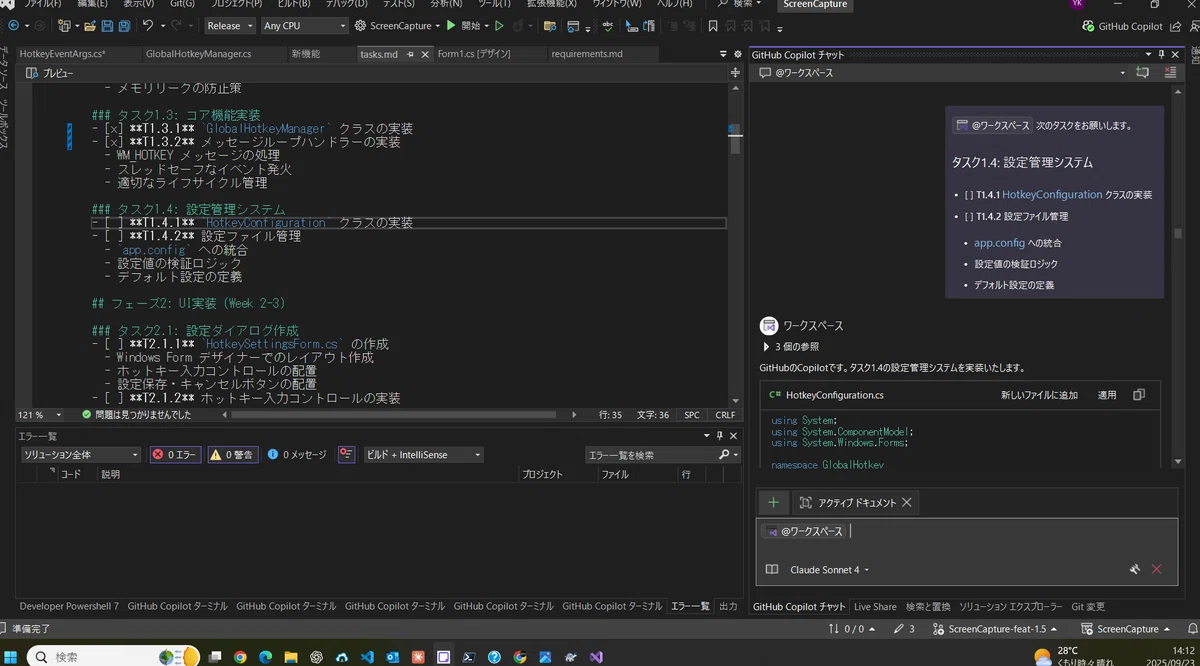Click the Windows Start button
Screen dimensions: 1200x666
(x=11, y=657)
